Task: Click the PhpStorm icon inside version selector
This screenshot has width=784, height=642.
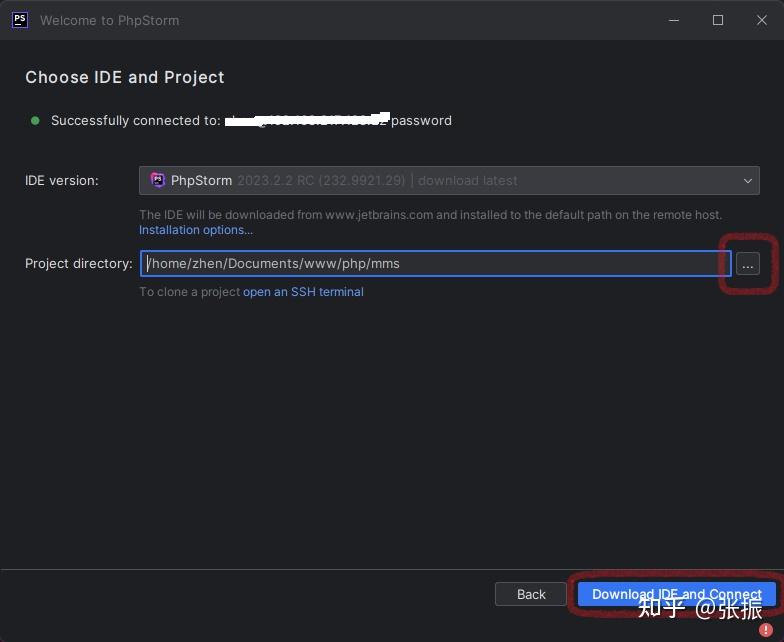Action: pos(158,180)
